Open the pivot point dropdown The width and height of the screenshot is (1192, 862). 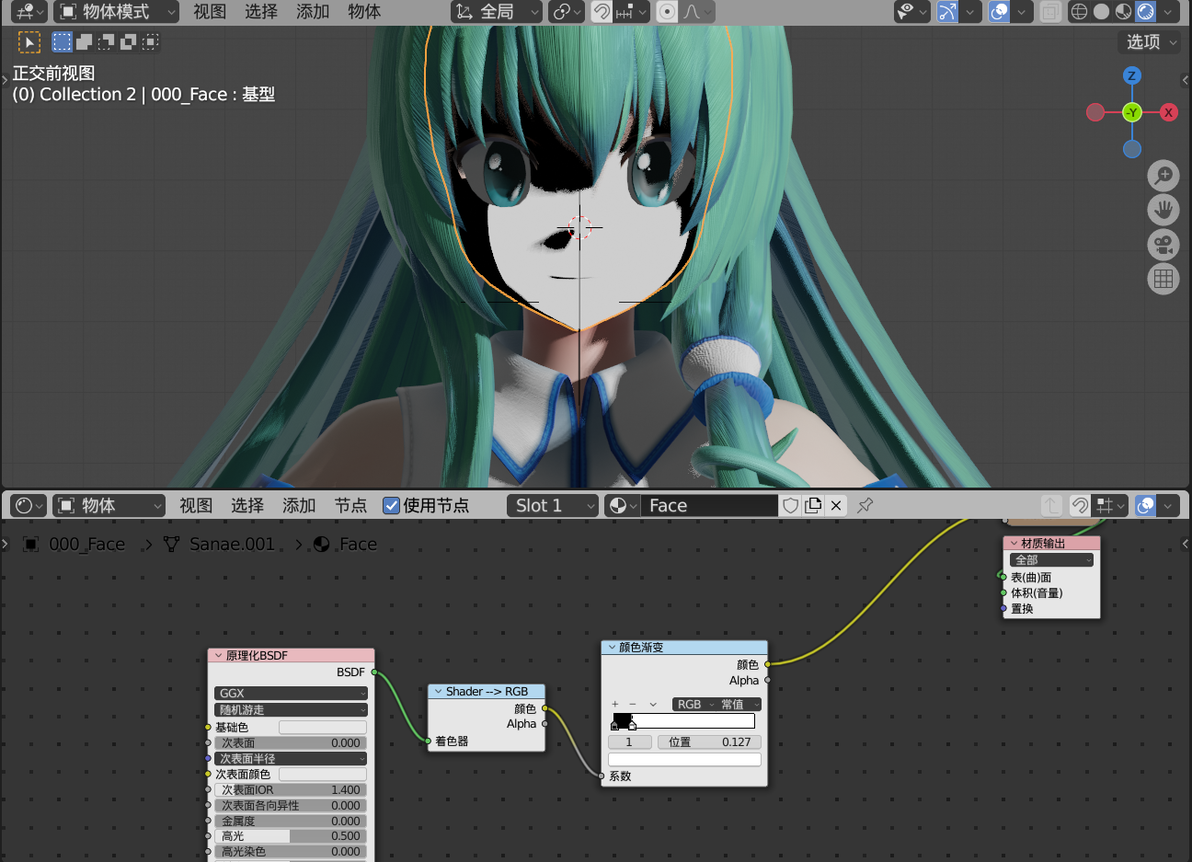[566, 11]
